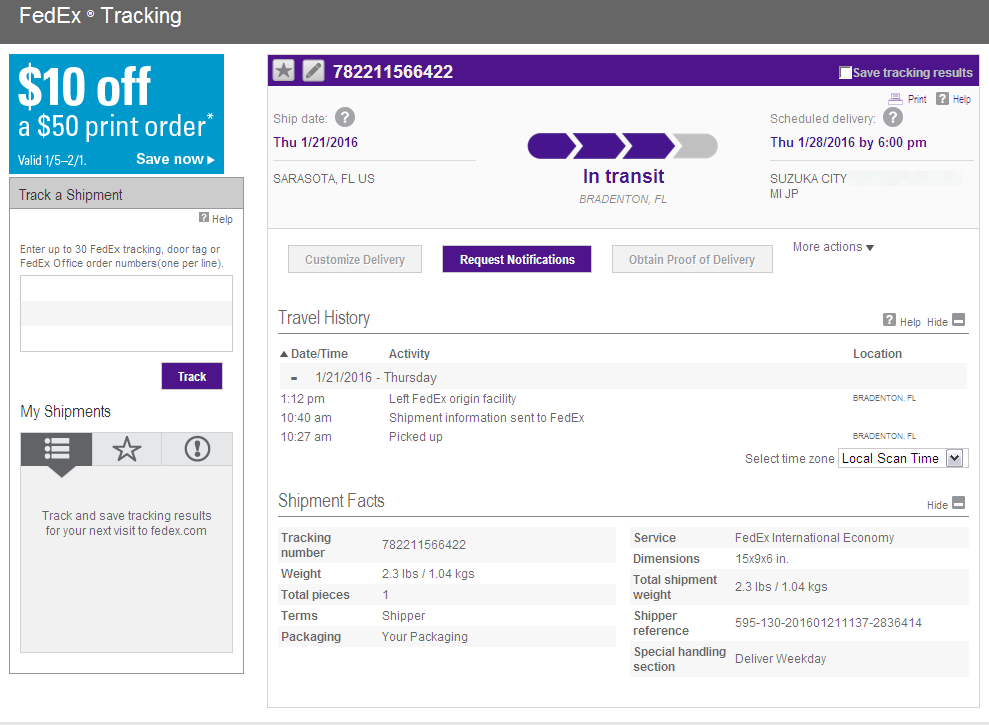Open the question mark beside Scheduled delivery
989x725 pixels.
893,118
